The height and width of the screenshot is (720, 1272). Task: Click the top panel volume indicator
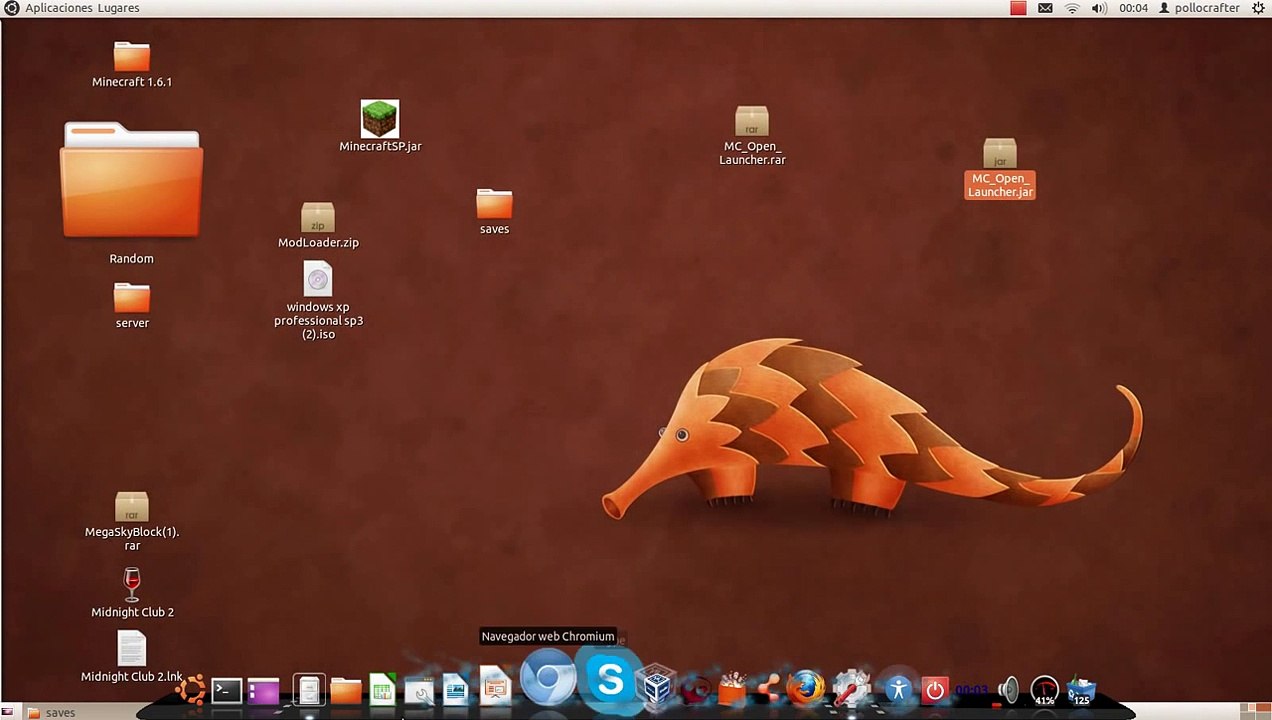click(x=1099, y=8)
